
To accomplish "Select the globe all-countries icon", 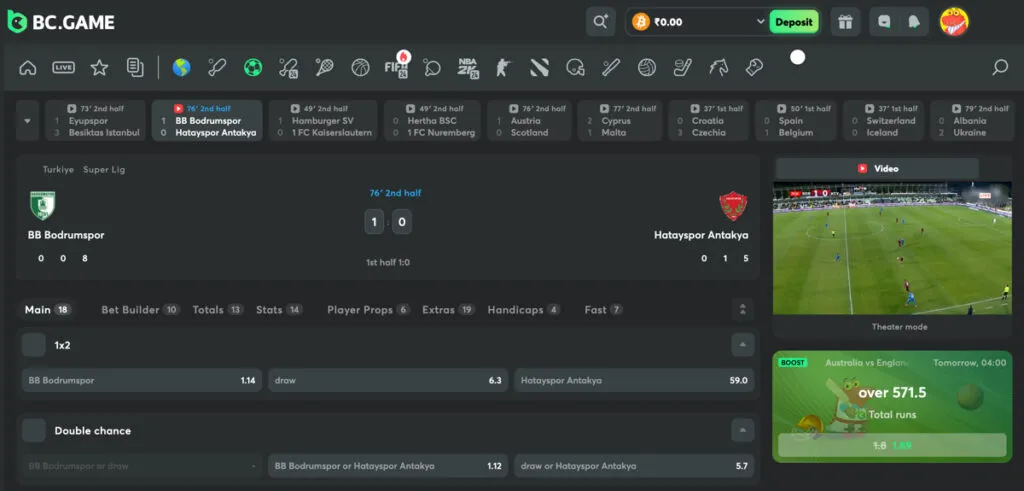I will coord(182,67).
